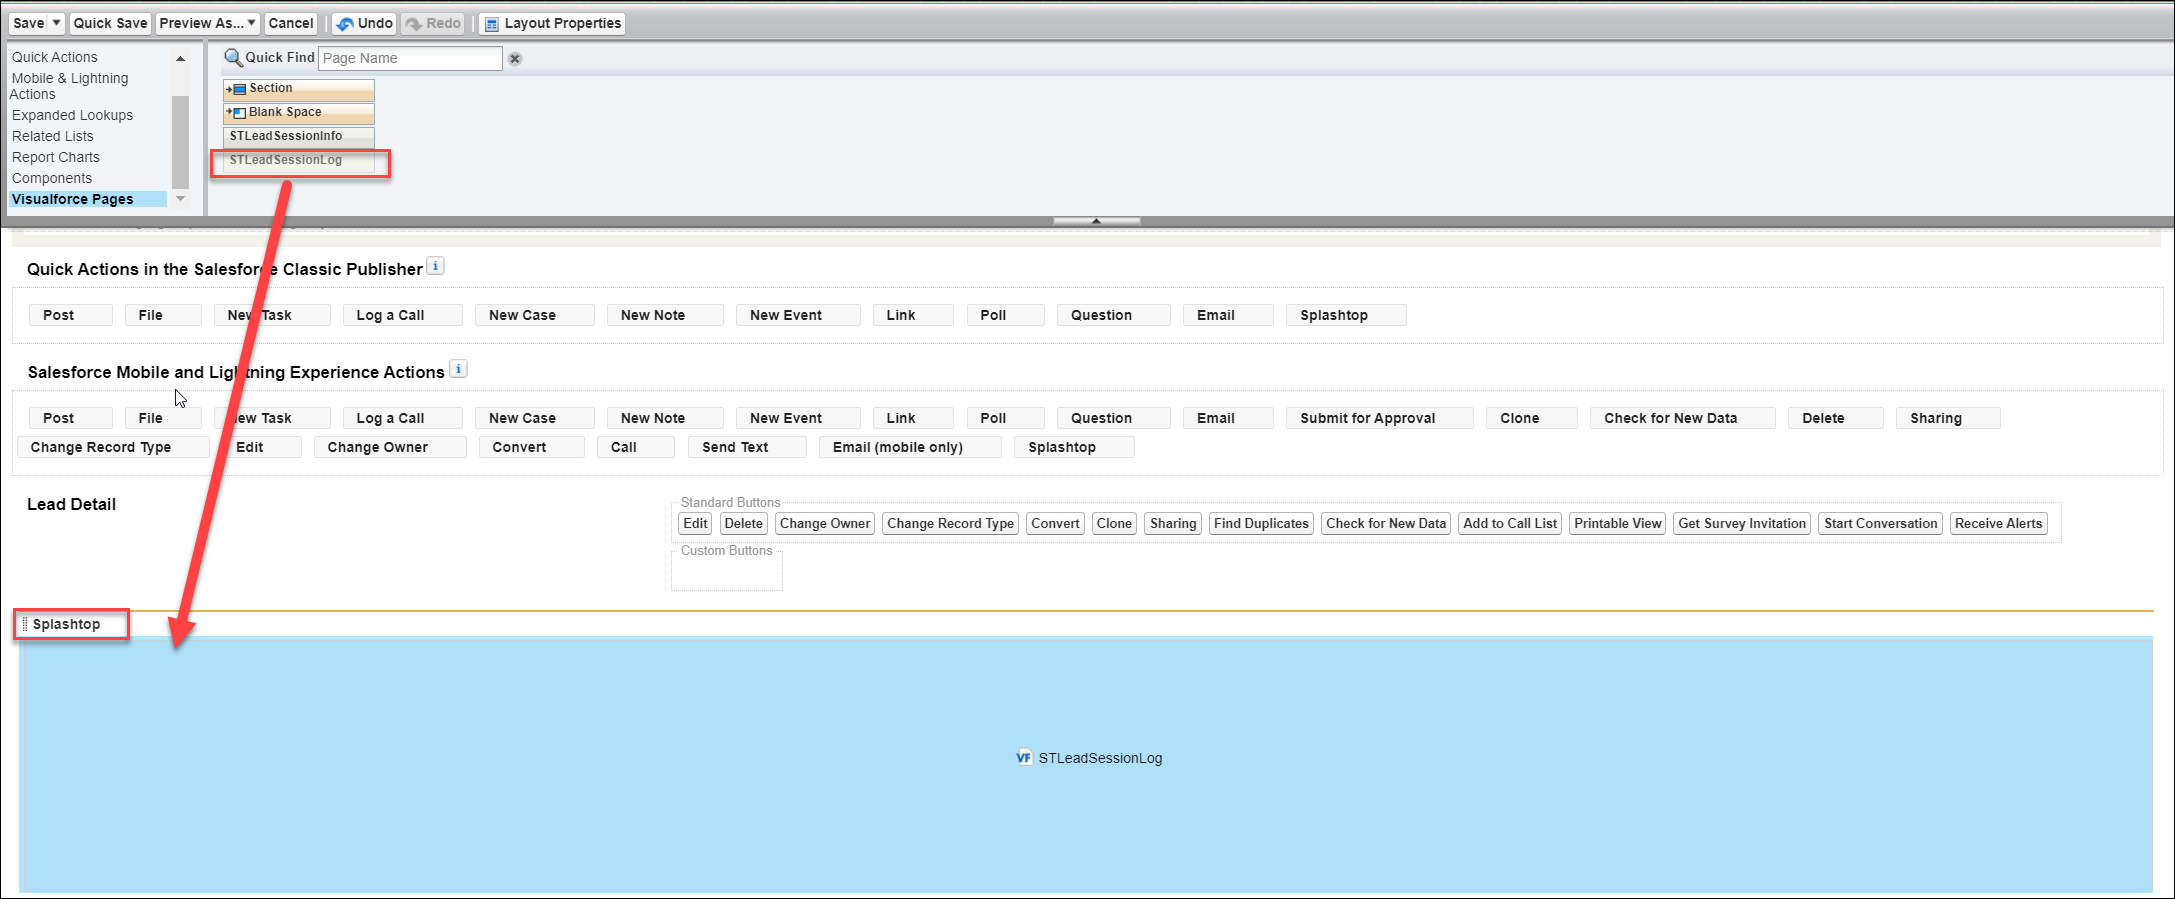The width and height of the screenshot is (2175, 899).
Task: Click Call Lightning action
Action: tap(635, 447)
